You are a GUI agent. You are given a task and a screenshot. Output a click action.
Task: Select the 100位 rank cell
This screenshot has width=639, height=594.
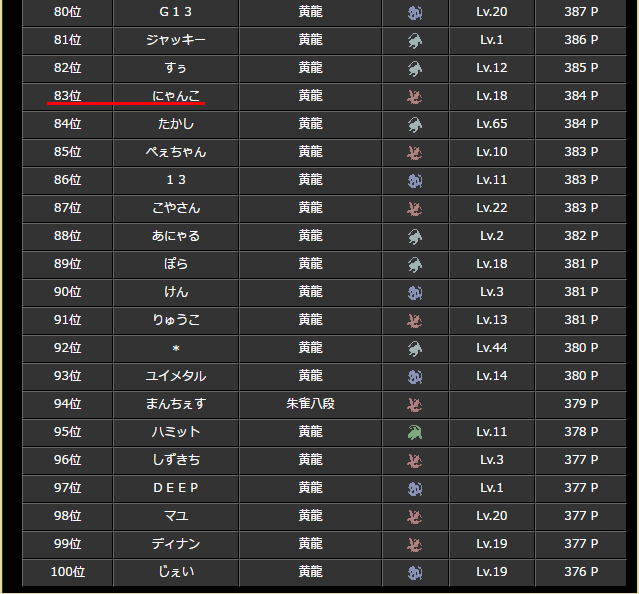click(68, 572)
